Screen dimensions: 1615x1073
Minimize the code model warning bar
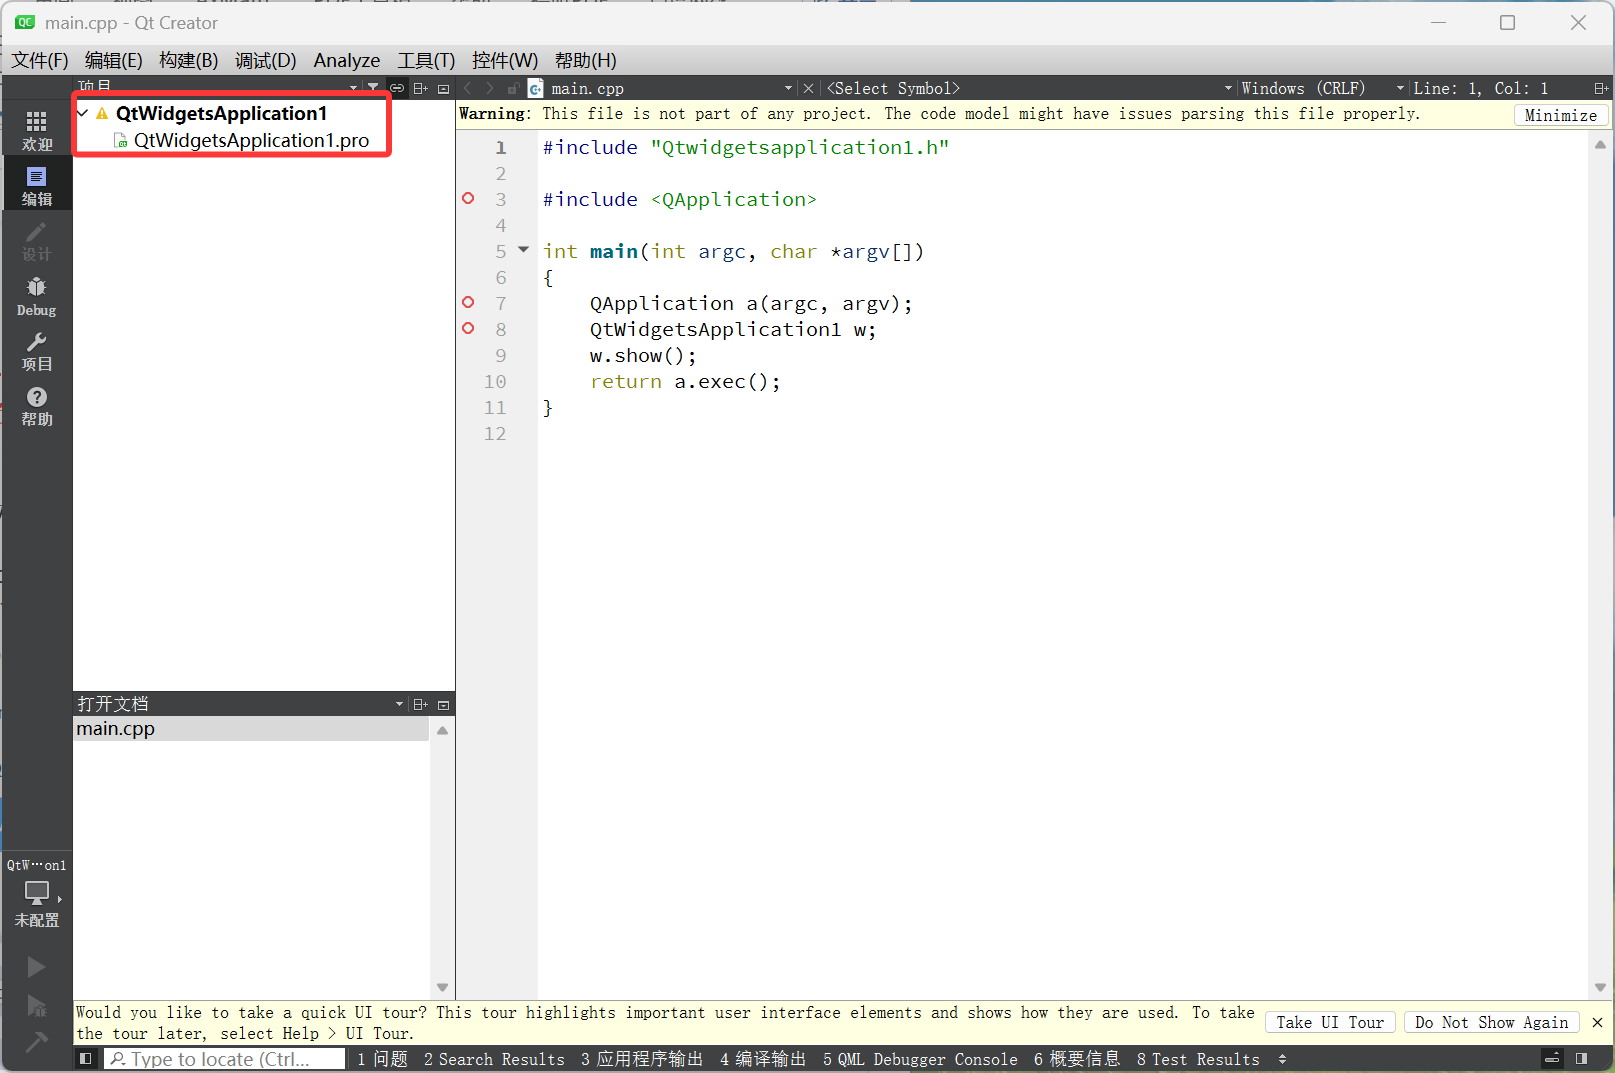click(x=1560, y=115)
